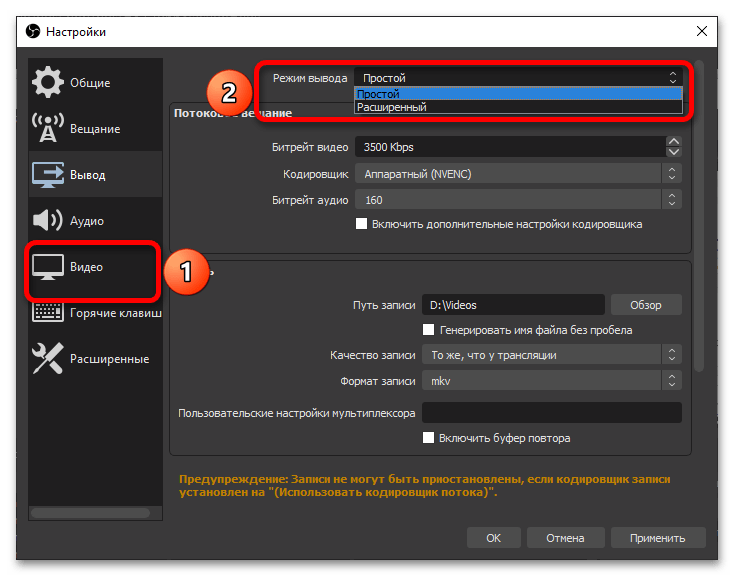Open the Аудио speaker icon section
The height and width of the screenshot is (576, 734).
point(48,220)
